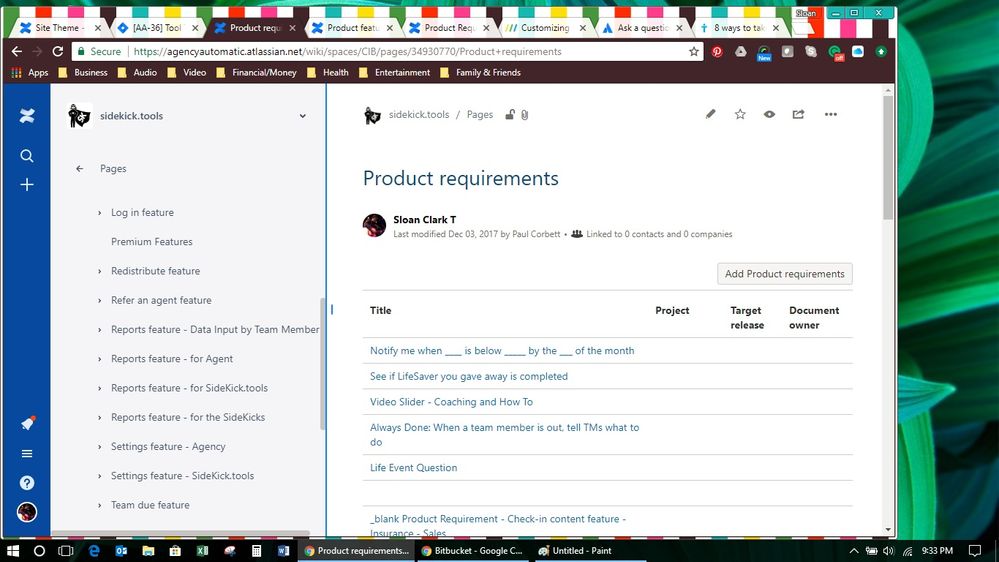Image resolution: width=999 pixels, height=562 pixels.
Task: Switch to Customizing browser tab
Action: click(x=545, y=27)
